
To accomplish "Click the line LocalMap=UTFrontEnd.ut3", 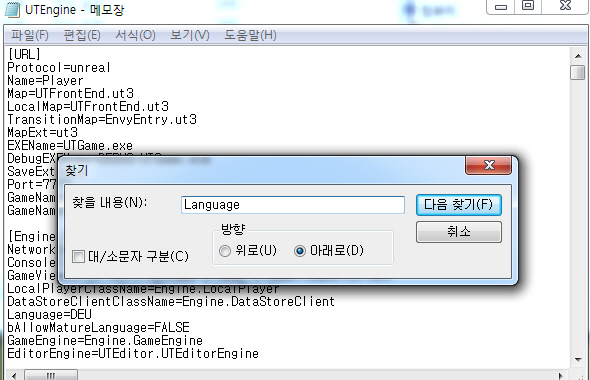I will [88, 106].
